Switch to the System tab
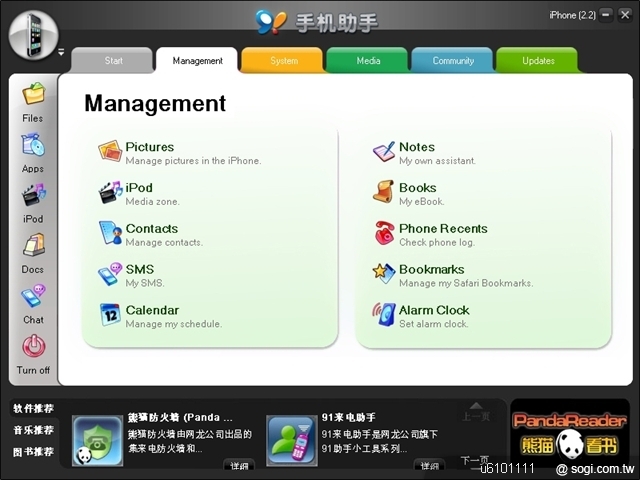 (x=283, y=60)
